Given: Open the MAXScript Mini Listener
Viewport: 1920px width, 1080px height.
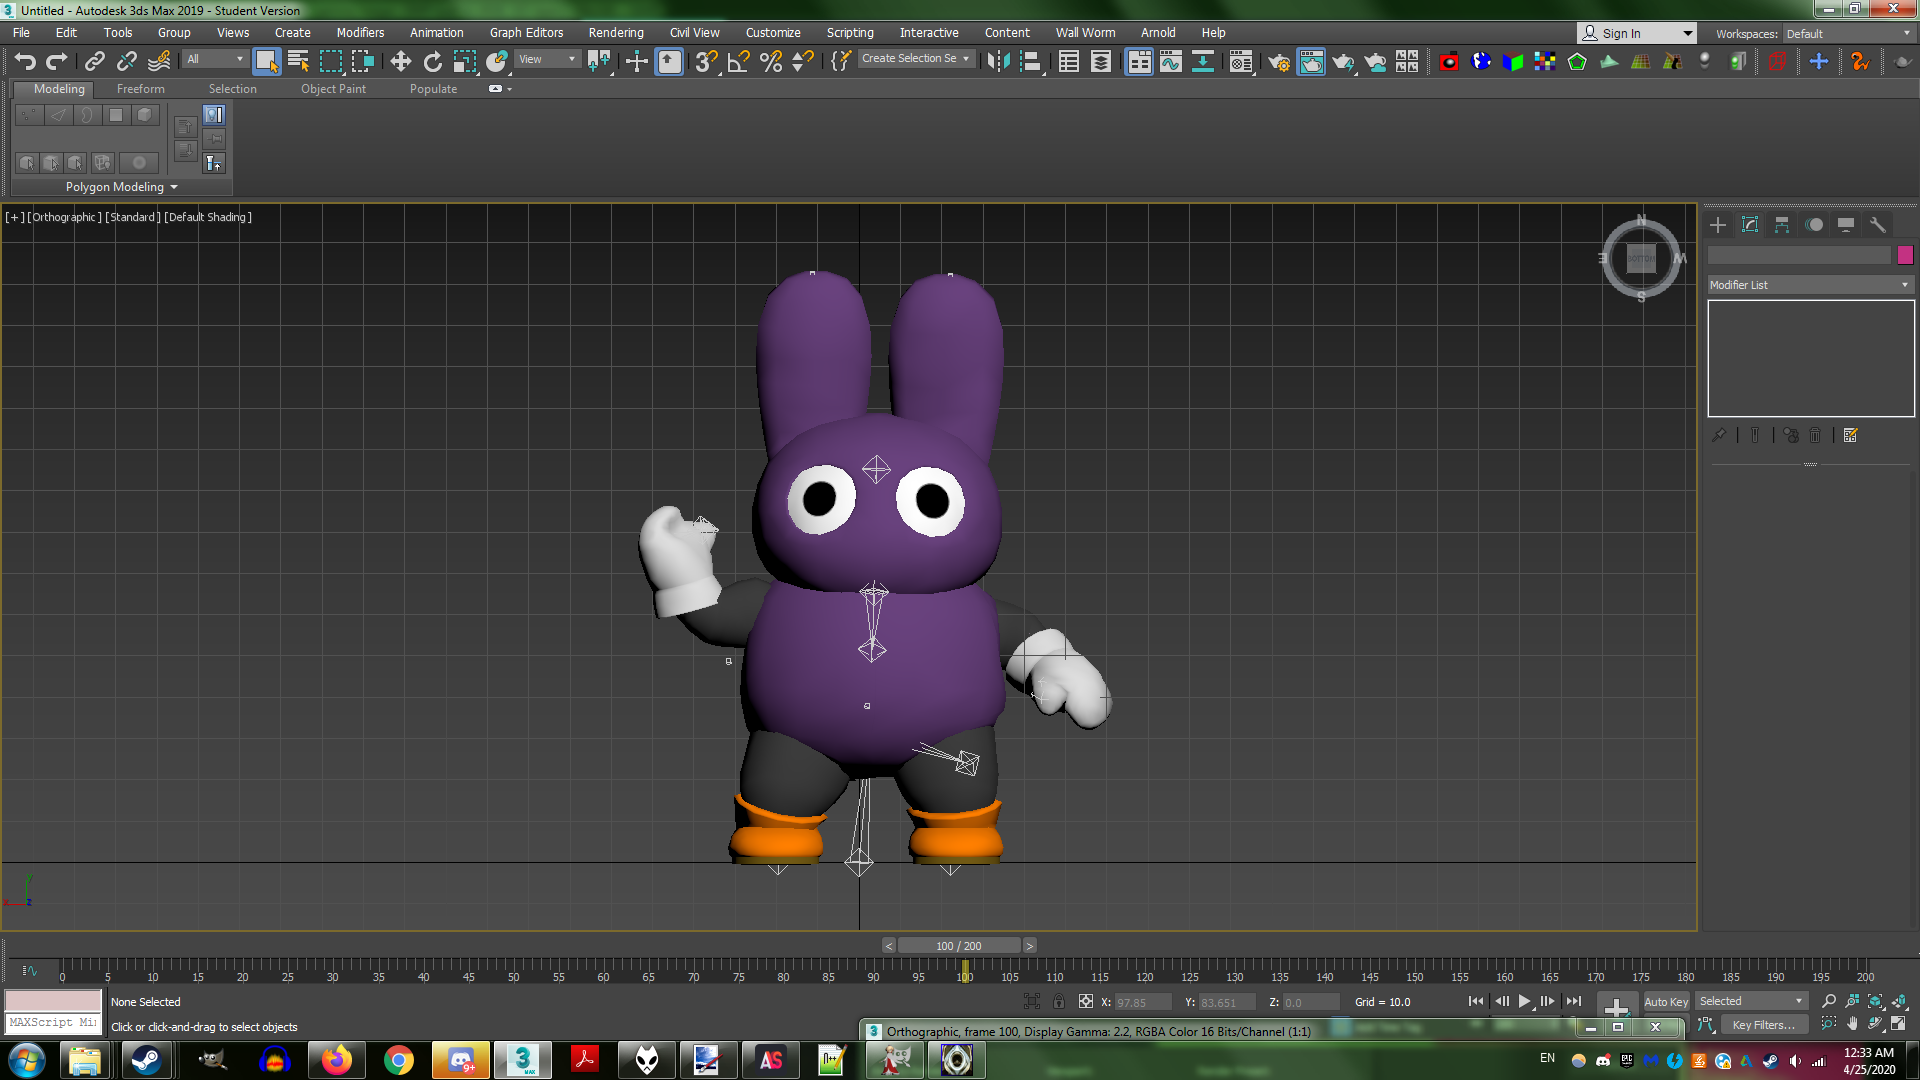Looking at the screenshot, I should (x=53, y=1022).
